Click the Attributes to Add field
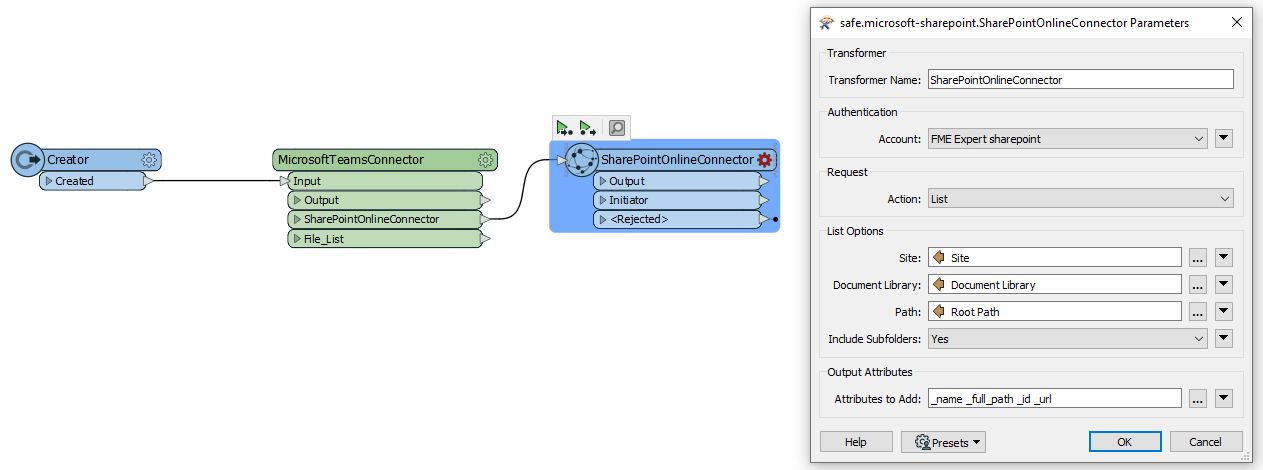Image resolution: width=1263 pixels, height=470 pixels. pos(1055,399)
